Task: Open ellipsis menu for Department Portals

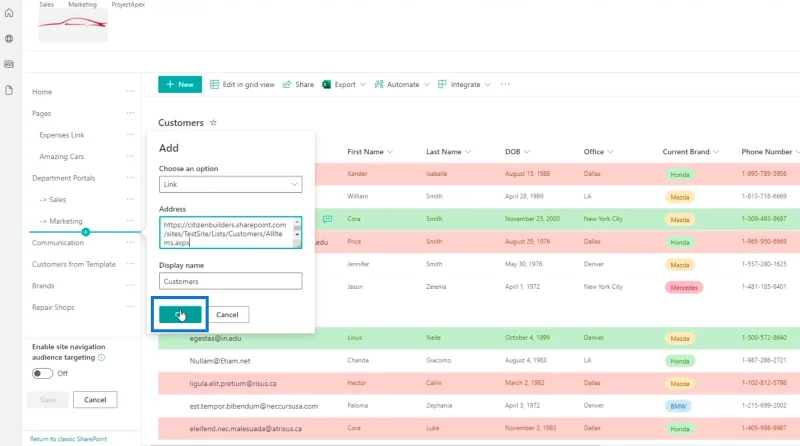Action: (130, 178)
